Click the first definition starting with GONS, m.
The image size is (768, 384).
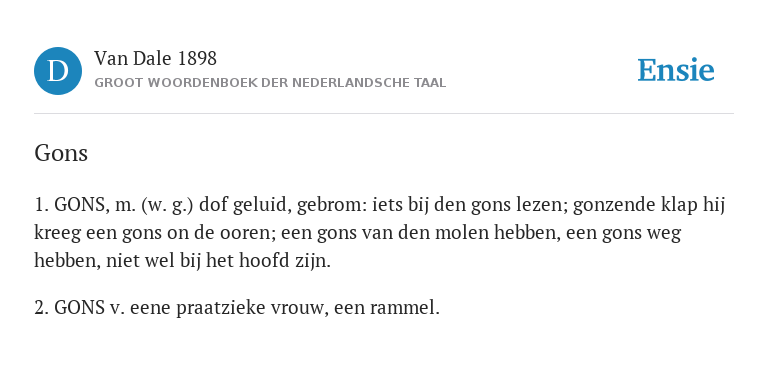tap(380, 233)
